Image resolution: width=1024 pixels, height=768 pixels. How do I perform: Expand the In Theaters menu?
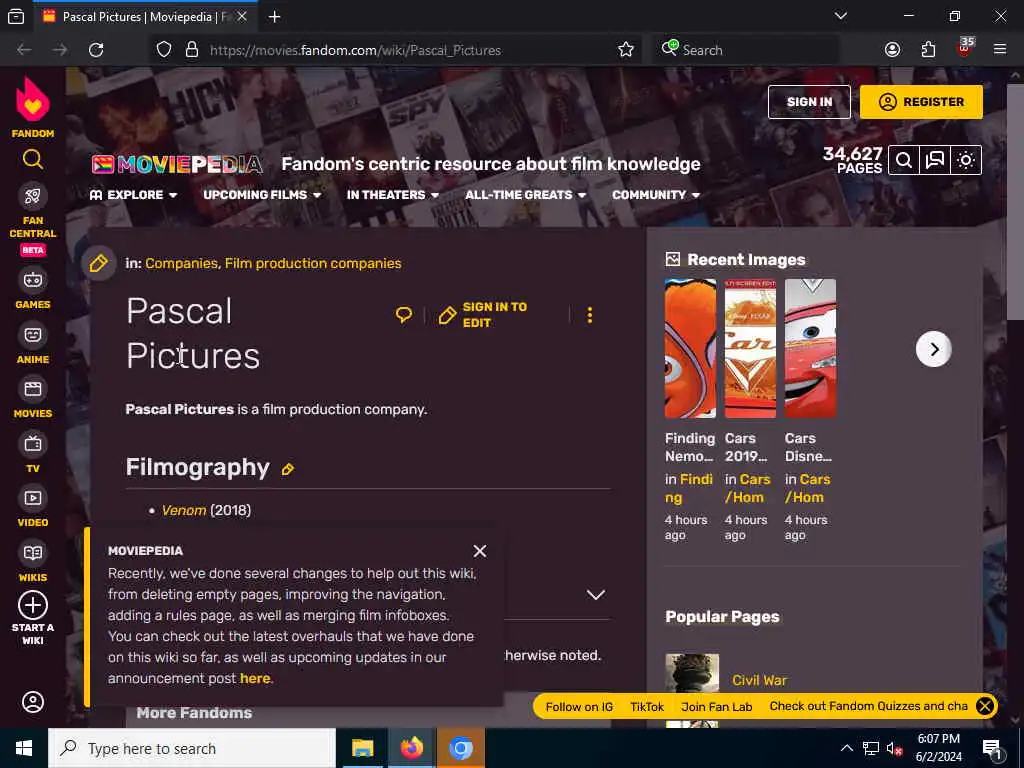click(x=392, y=195)
